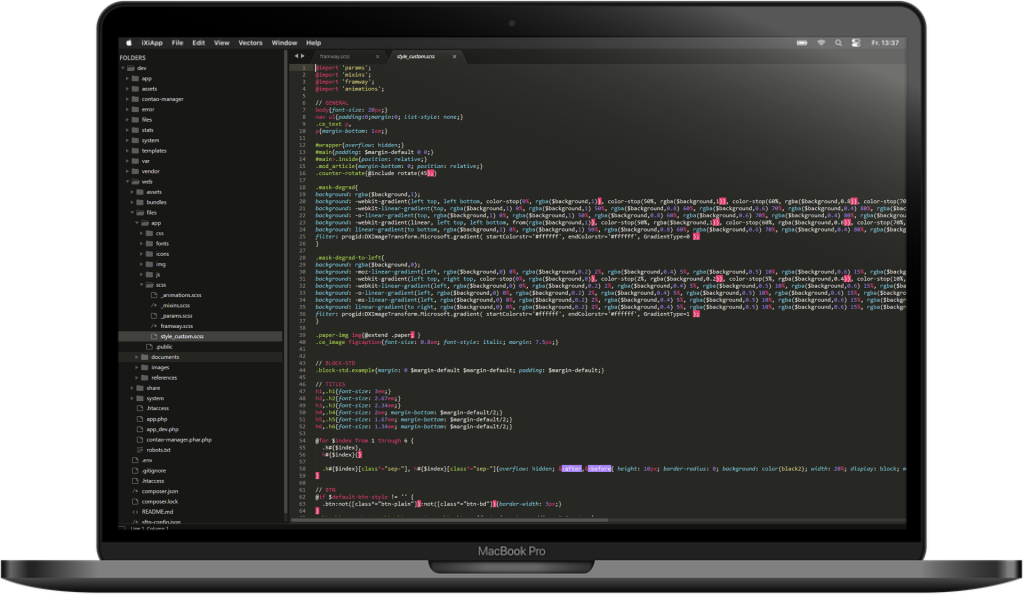Viewport: 1024px width, 608px height.
Task: Open the View menu
Action: pyautogui.click(x=221, y=43)
